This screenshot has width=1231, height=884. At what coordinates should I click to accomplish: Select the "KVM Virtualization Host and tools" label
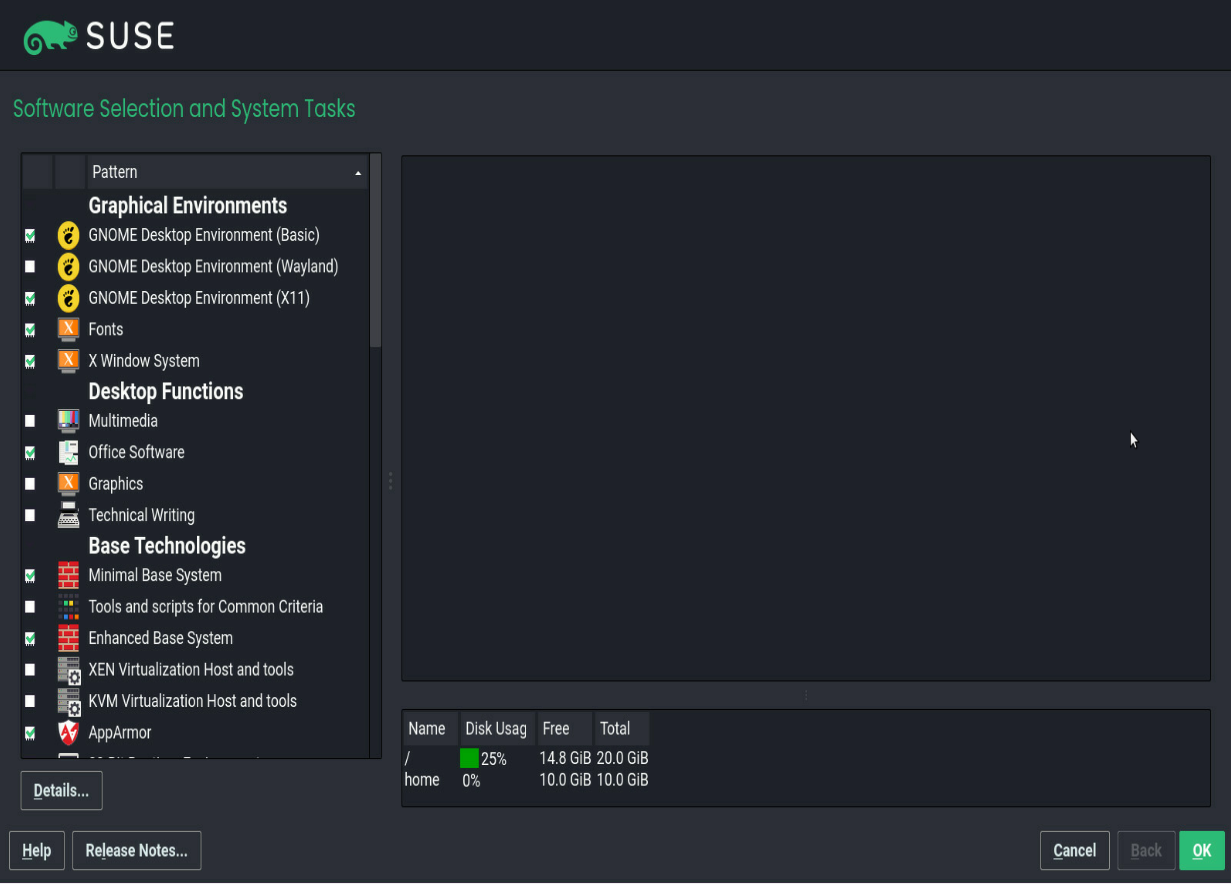point(193,701)
